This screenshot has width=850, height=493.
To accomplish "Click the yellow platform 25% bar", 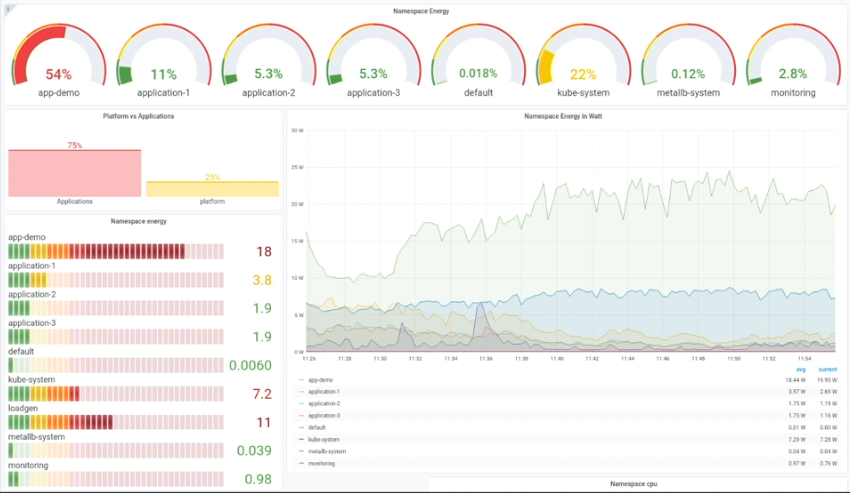I will click(x=212, y=188).
